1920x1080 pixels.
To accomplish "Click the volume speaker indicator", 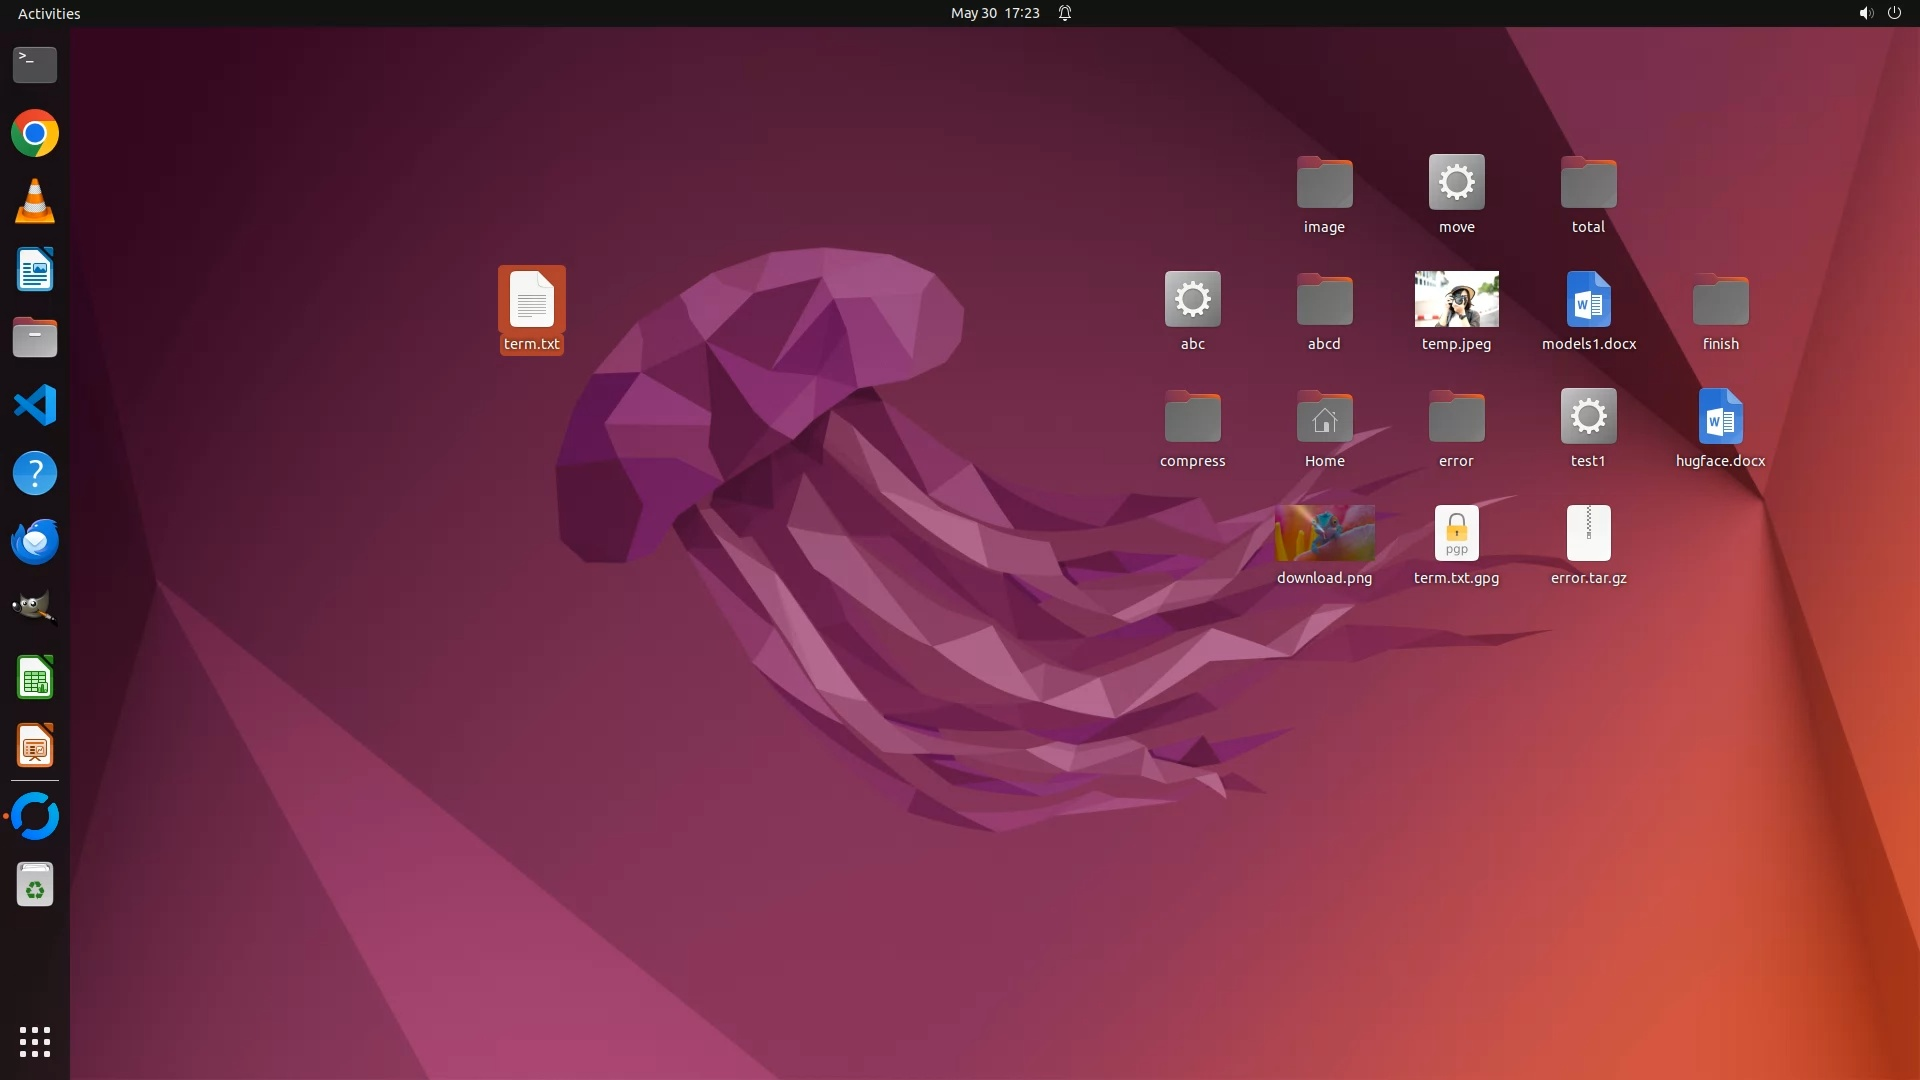I will [x=1865, y=13].
